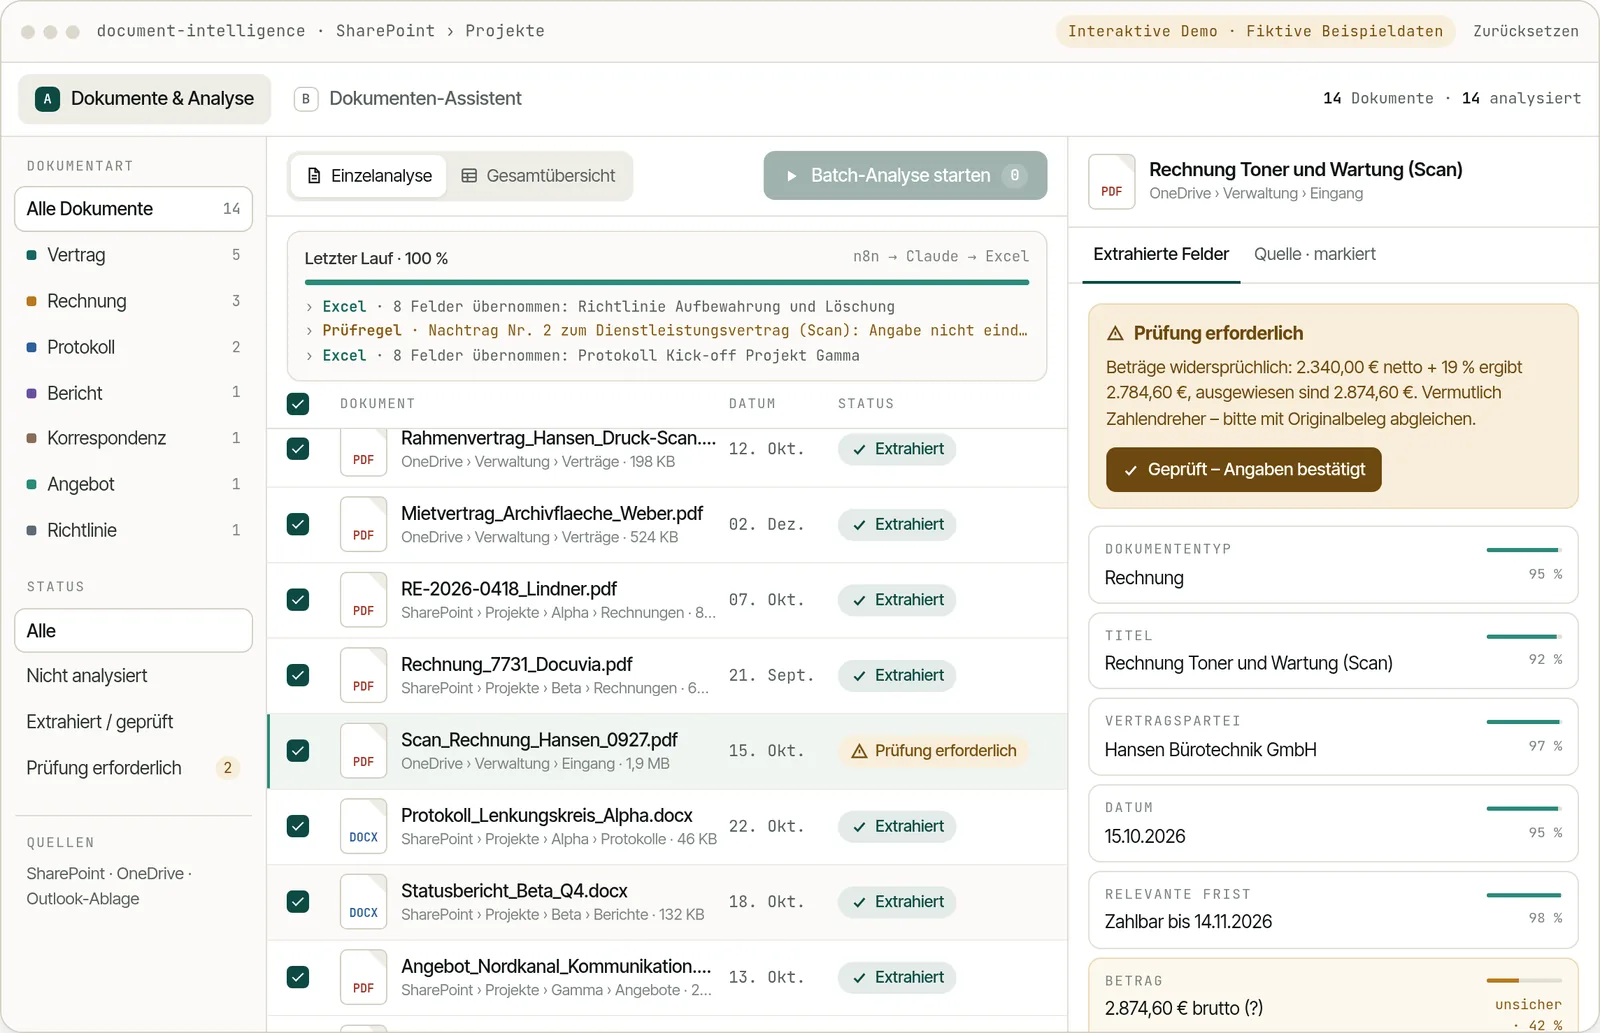This screenshot has height=1033, width=1600.
Task: Uncheck the RE-2026-0418_Lindner.pdf checkbox
Action: [298, 600]
